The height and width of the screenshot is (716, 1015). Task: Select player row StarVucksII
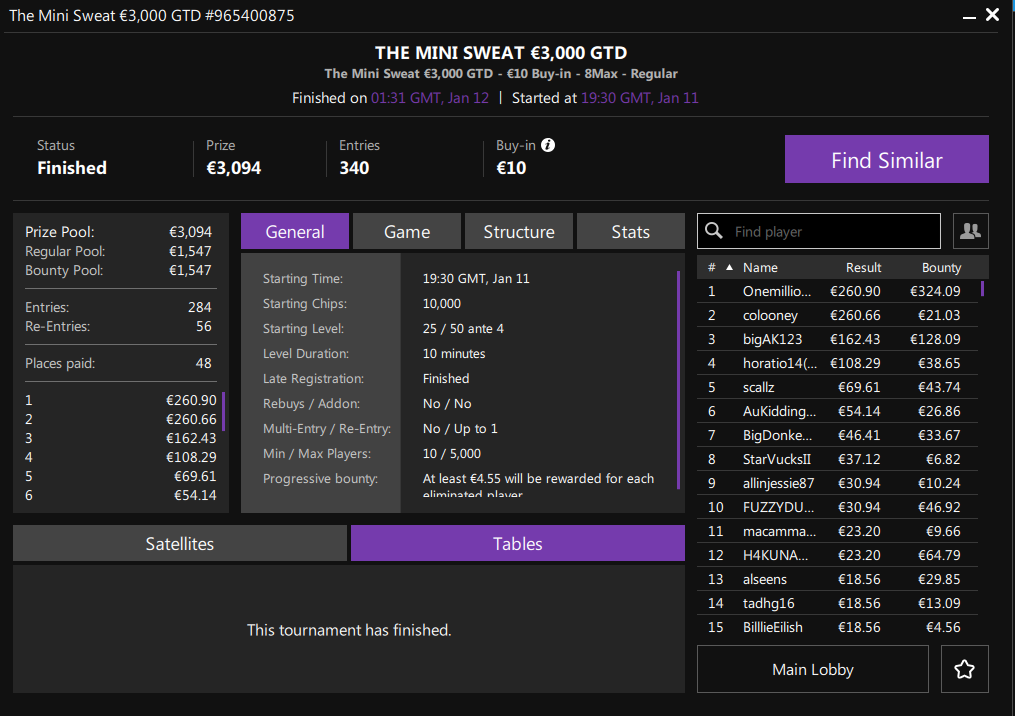[x=837, y=459]
